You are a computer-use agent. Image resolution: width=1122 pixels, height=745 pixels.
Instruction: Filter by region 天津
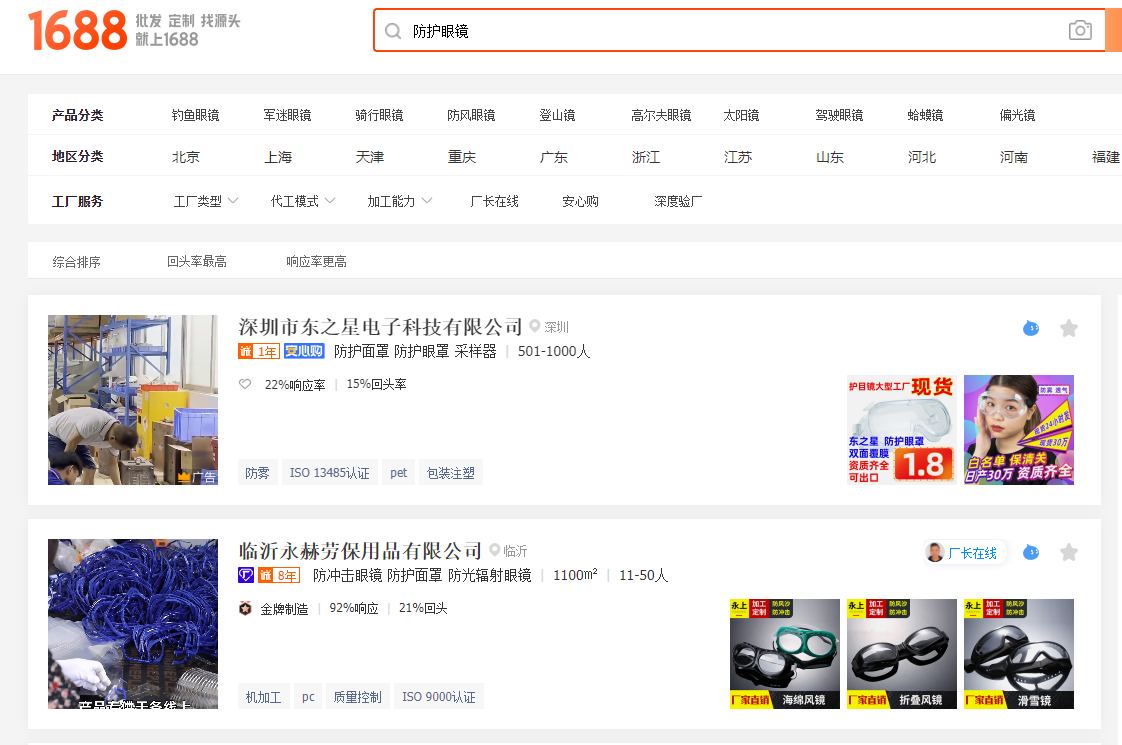coord(370,157)
